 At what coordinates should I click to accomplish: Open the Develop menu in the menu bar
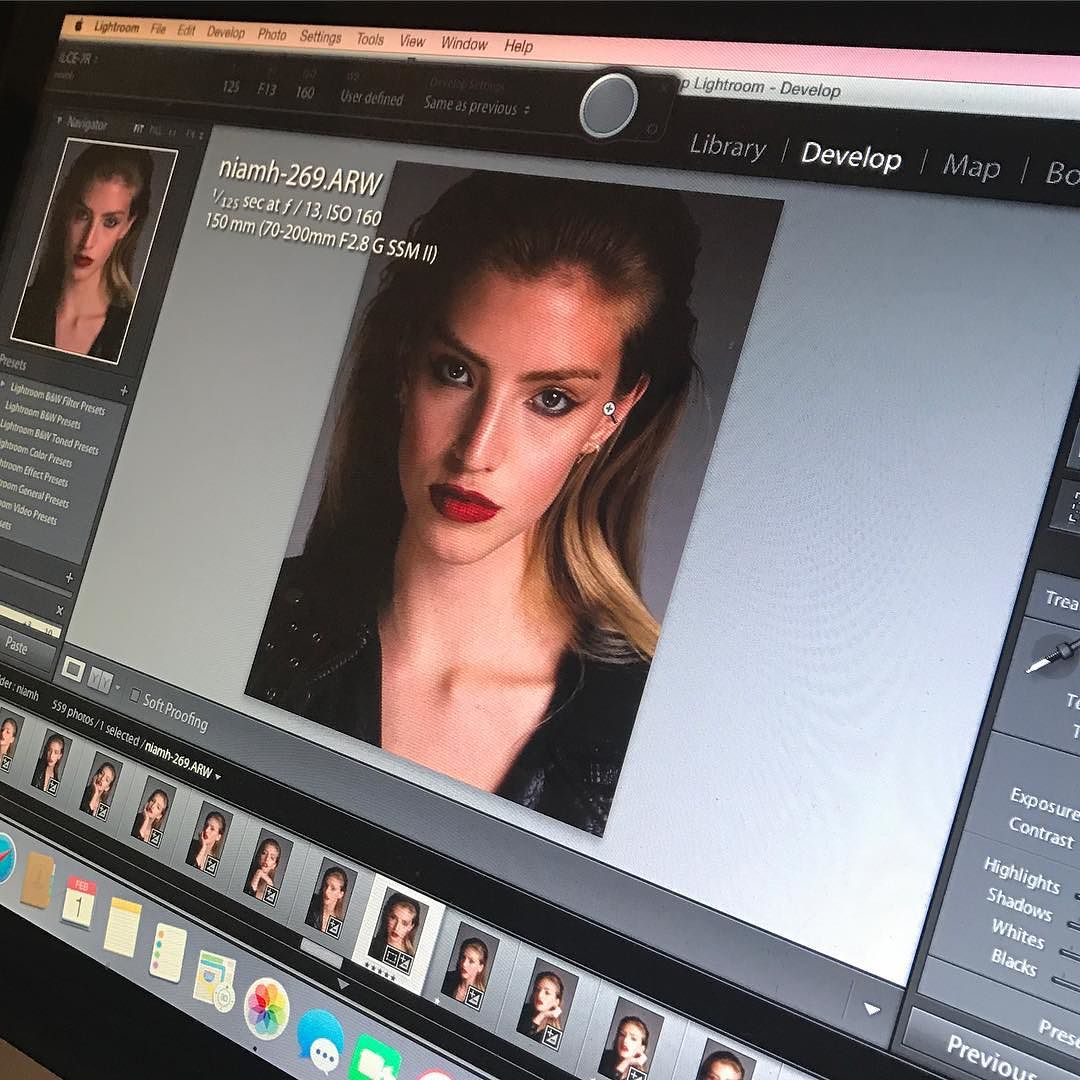click(226, 32)
